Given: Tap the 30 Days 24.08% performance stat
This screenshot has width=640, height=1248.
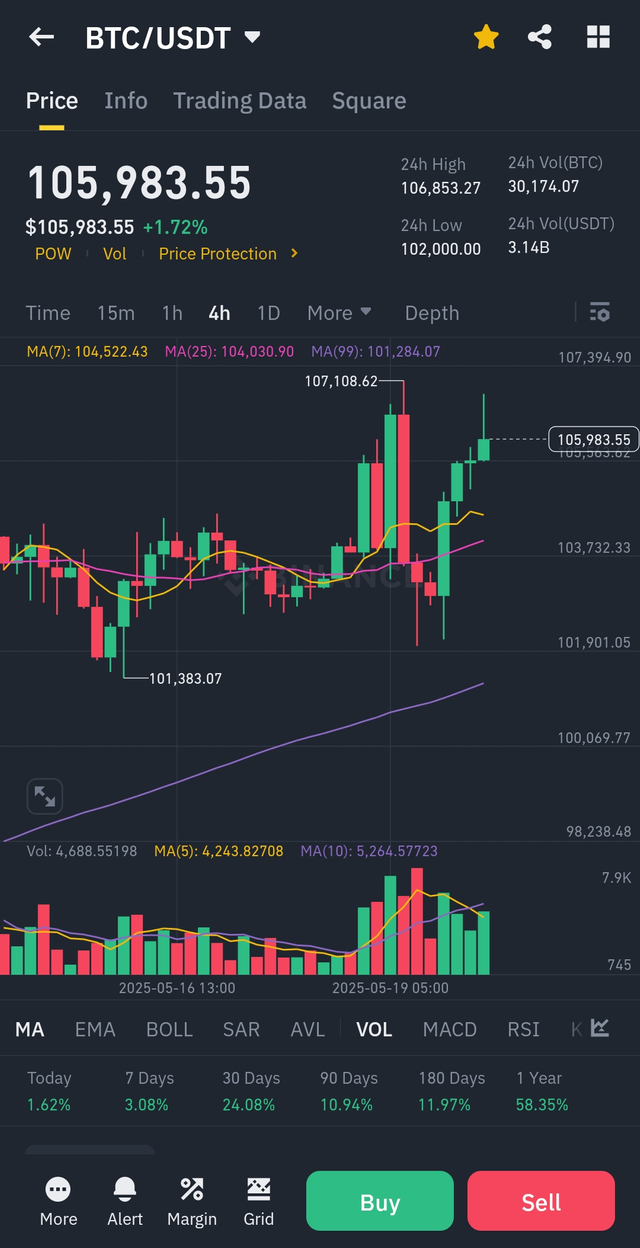Looking at the screenshot, I should click(x=251, y=1091).
